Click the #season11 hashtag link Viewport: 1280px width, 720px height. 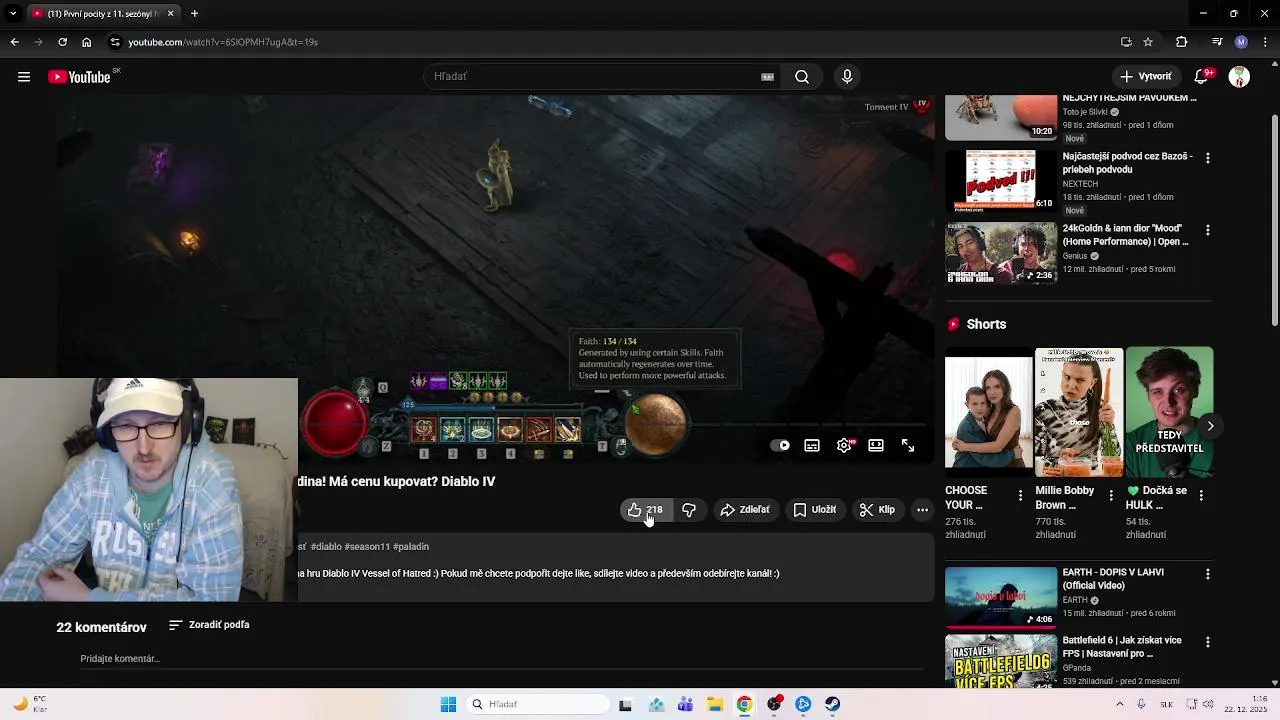(x=367, y=547)
